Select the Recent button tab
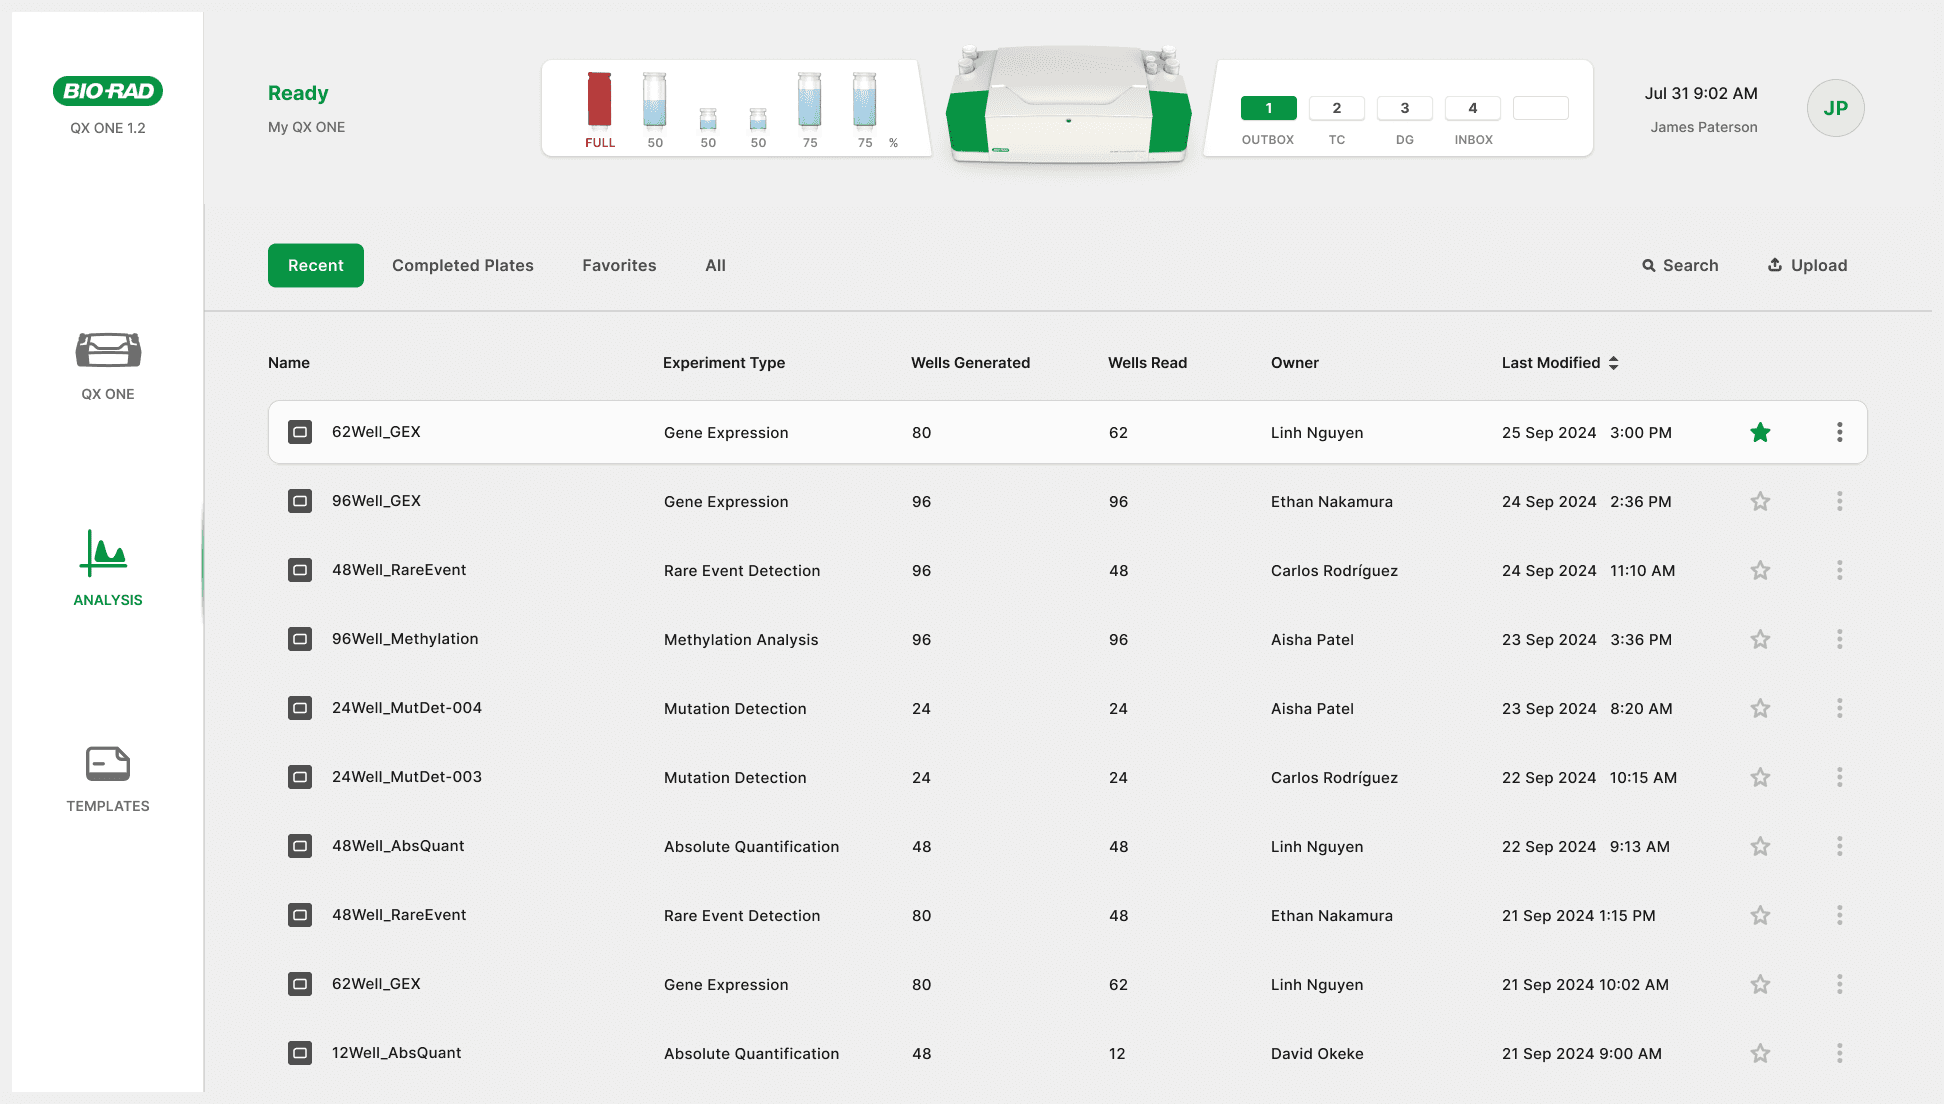The image size is (1944, 1104). (x=315, y=265)
